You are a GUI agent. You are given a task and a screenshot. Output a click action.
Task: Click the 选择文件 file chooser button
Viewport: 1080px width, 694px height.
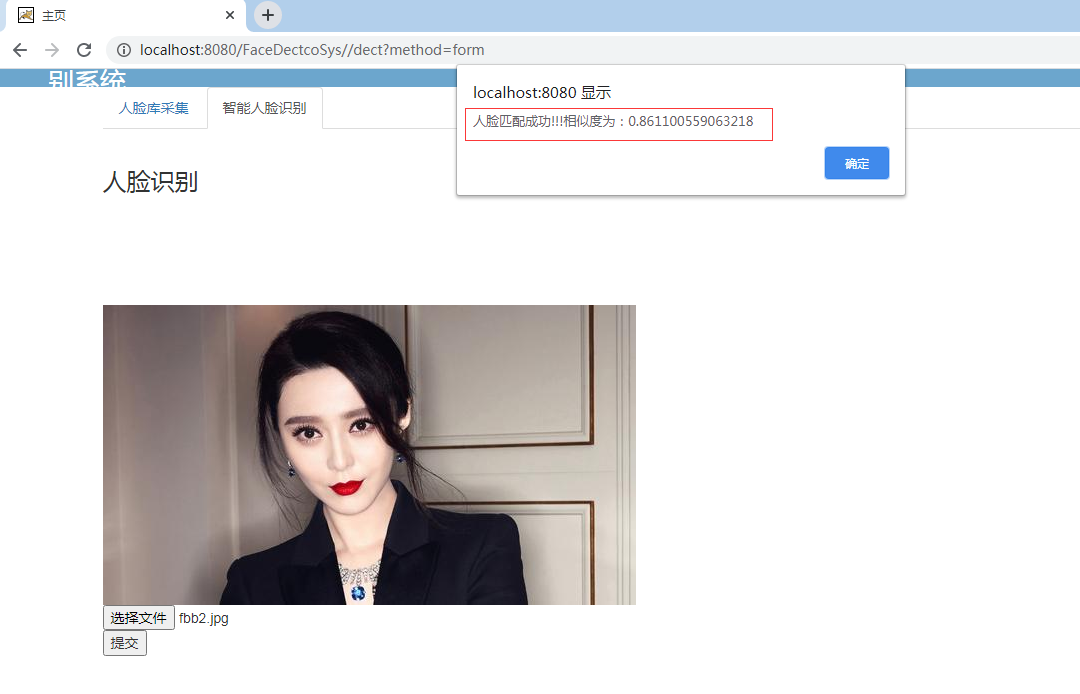coord(138,618)
